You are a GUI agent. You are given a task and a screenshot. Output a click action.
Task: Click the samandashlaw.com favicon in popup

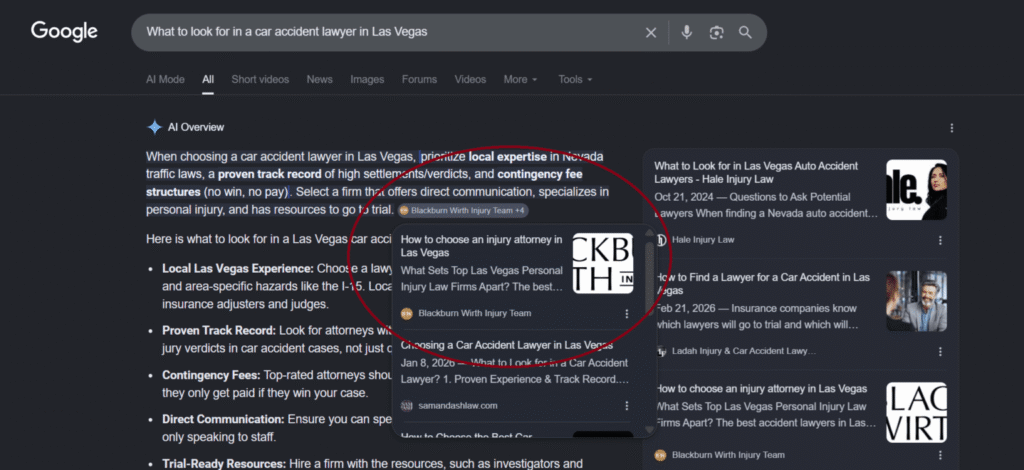[x=407, y=406]
